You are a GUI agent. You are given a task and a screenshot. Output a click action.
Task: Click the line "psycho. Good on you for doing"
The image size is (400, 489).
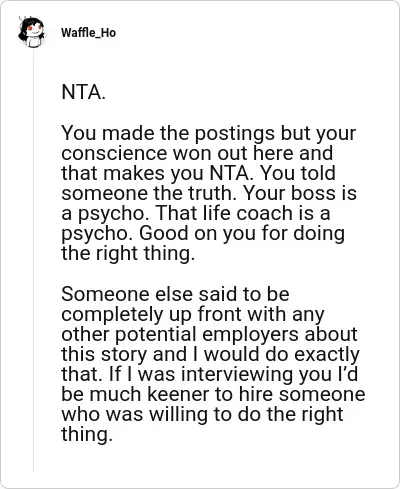(x=203, y=233)
